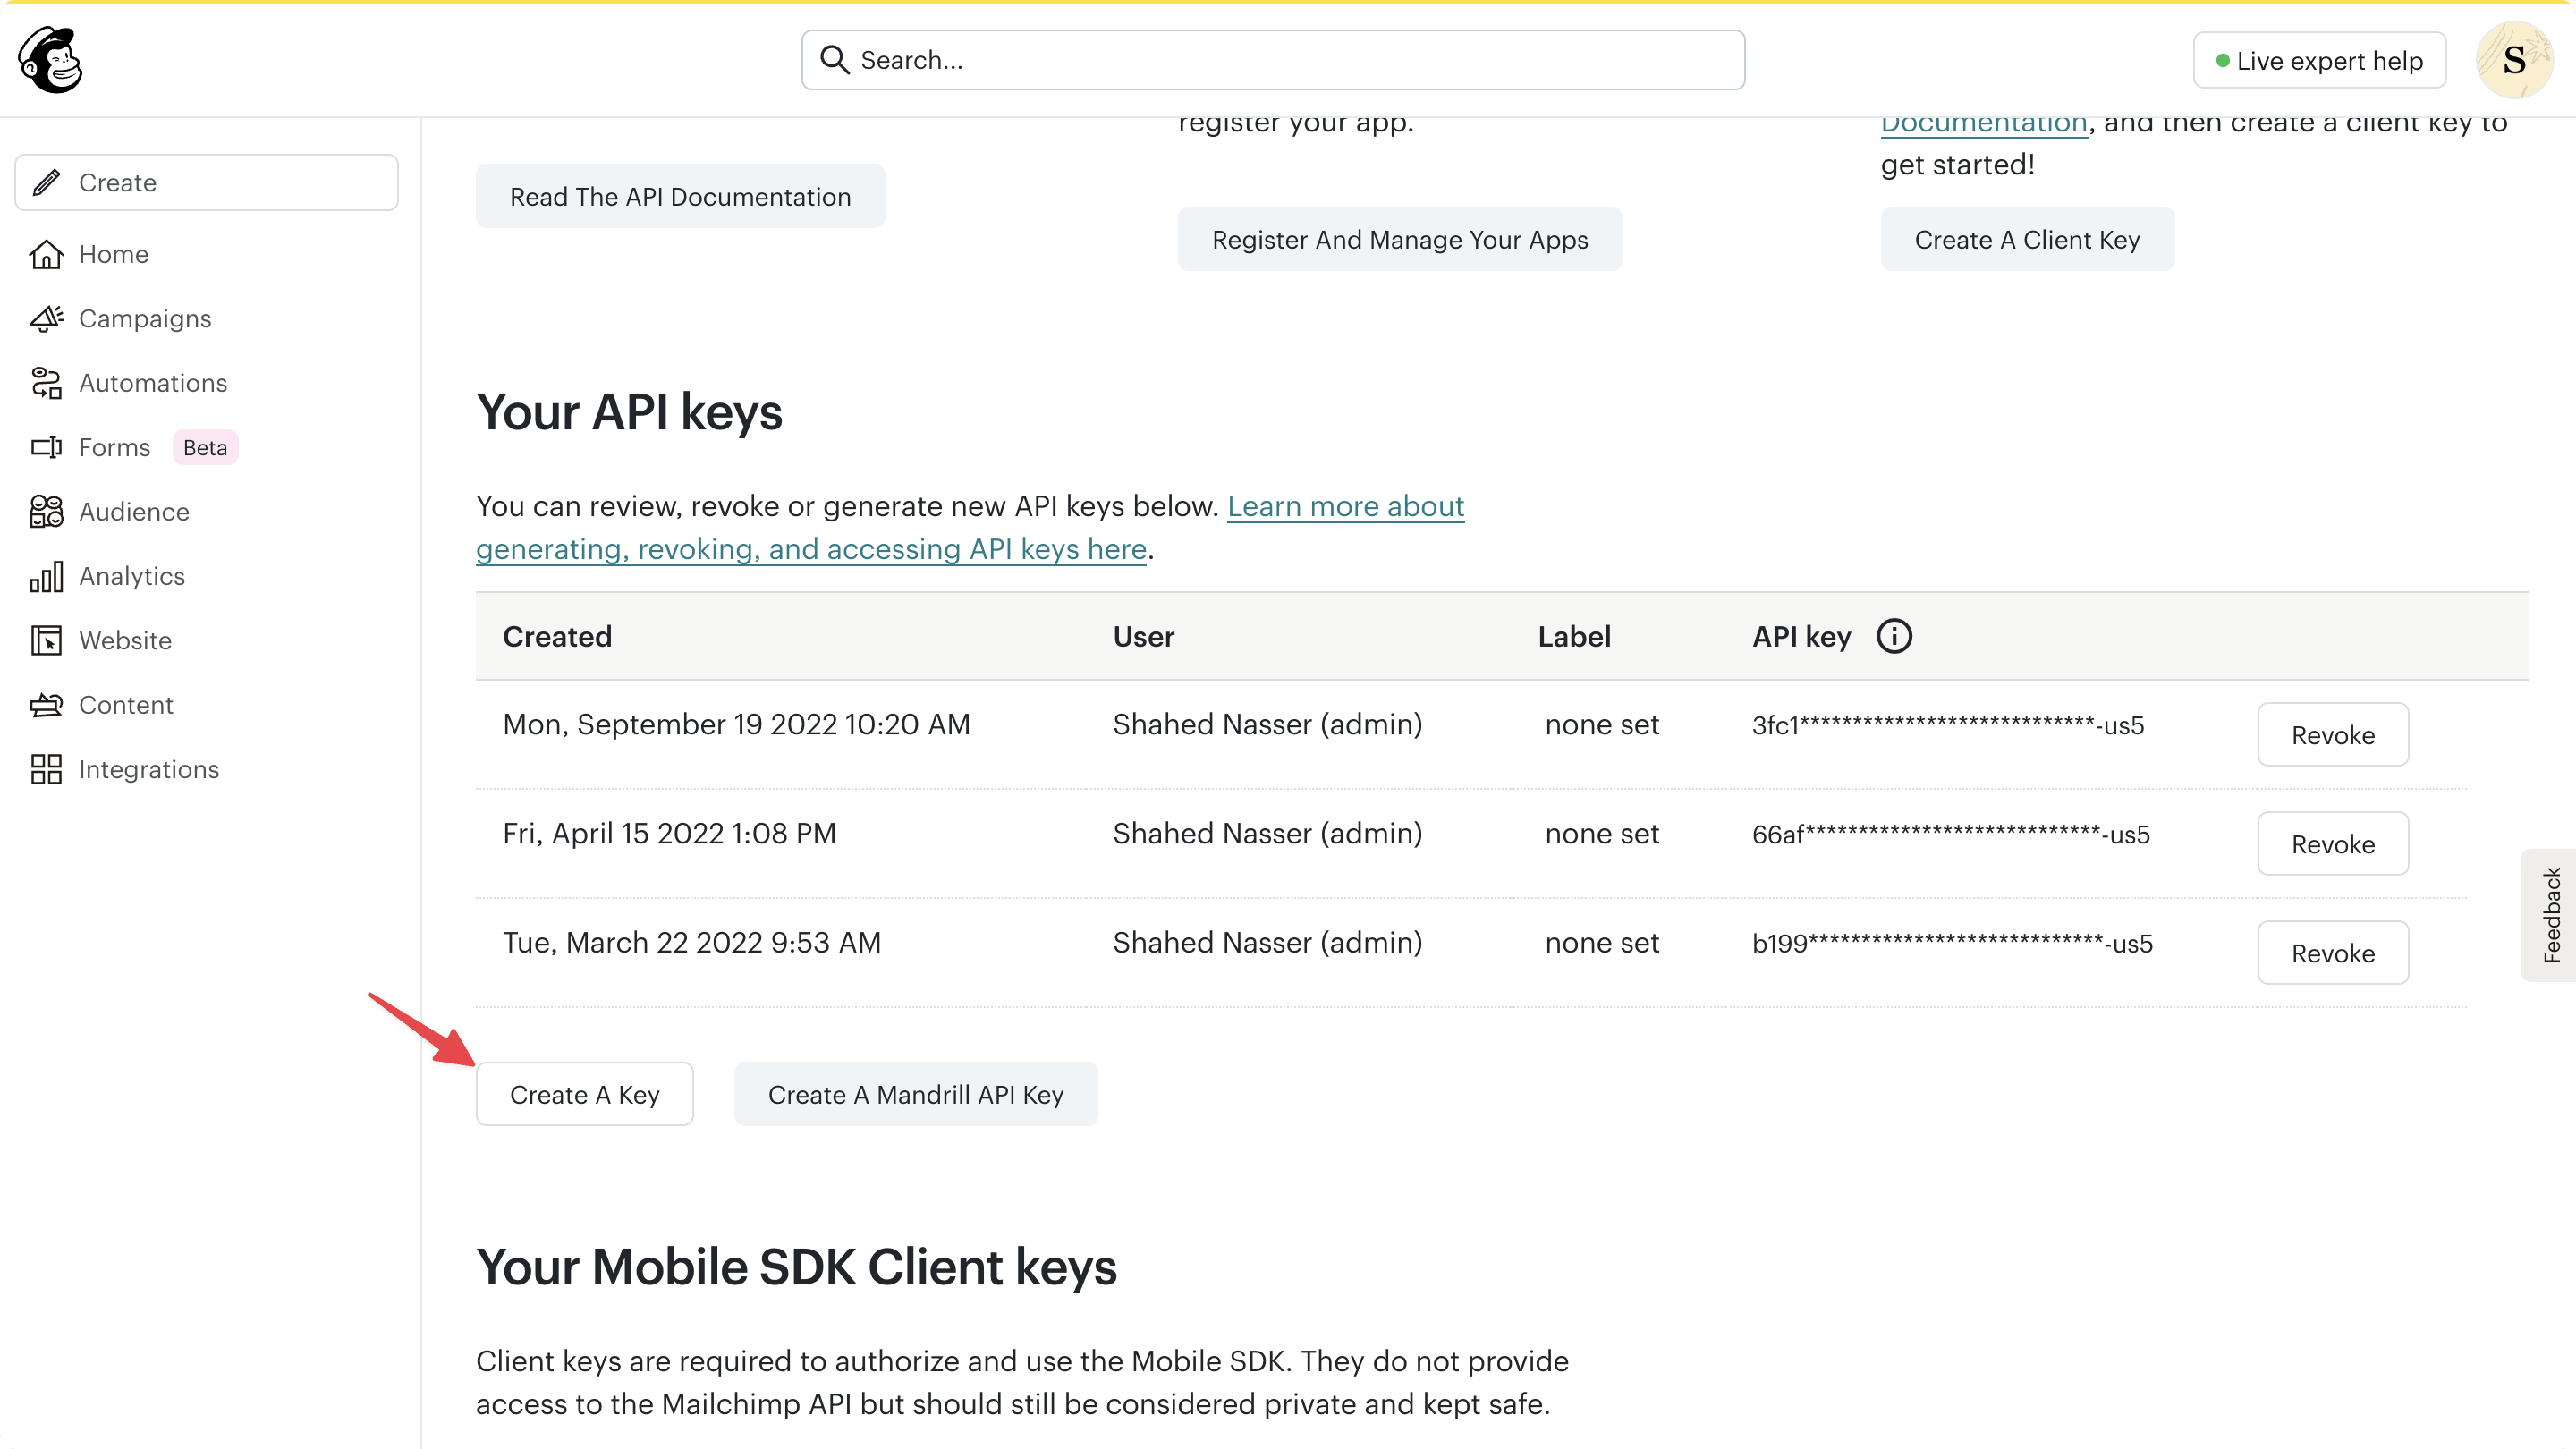This screenshot has width=2576, height=1449.
Task: Open the API keys learn more link
Action: point(1345,506)
